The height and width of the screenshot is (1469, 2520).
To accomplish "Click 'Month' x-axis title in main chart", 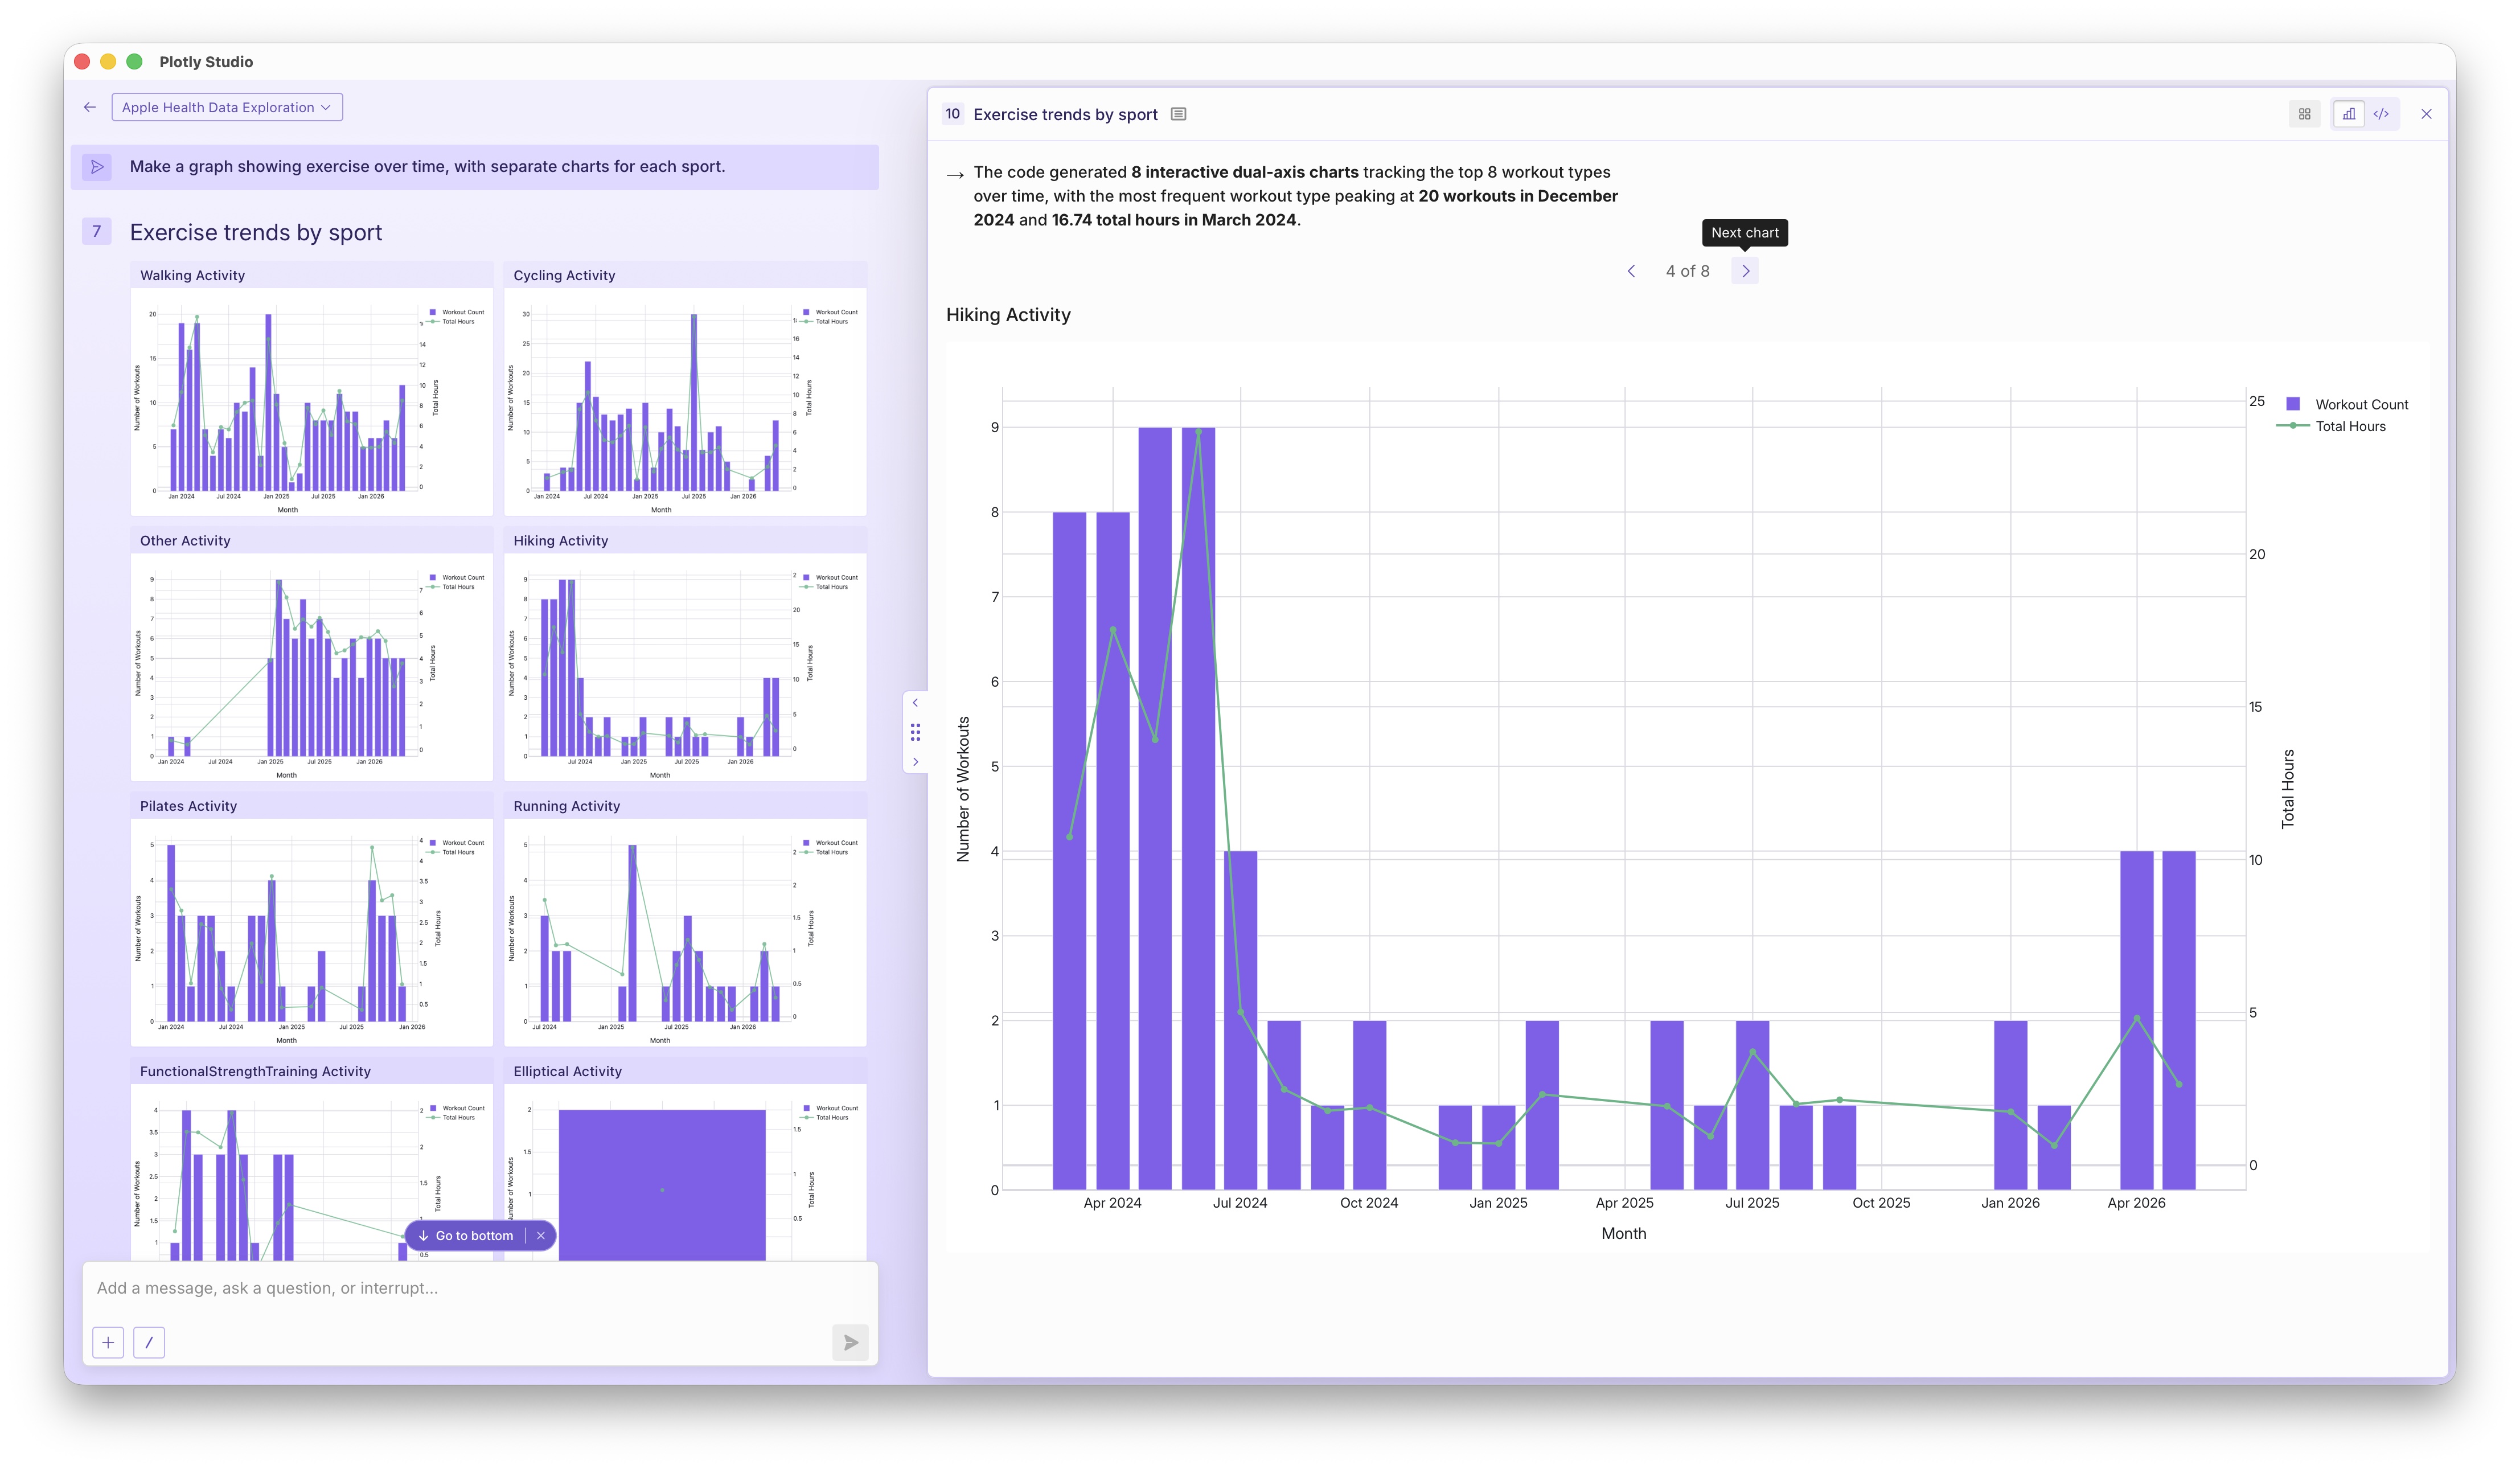I will coord(1624,1233).
